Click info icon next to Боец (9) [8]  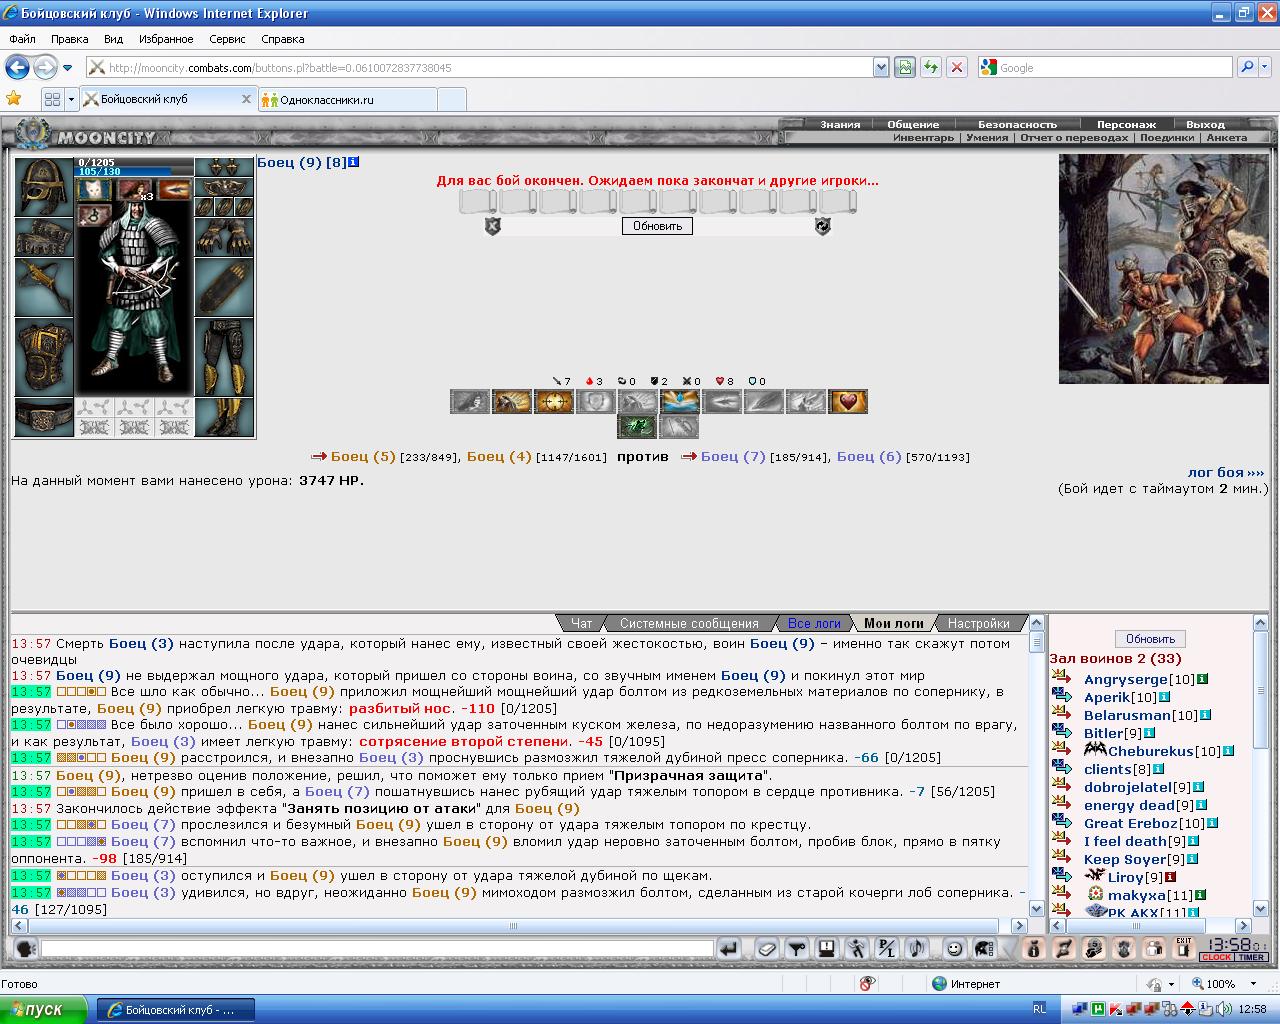[x=354, y=161]
